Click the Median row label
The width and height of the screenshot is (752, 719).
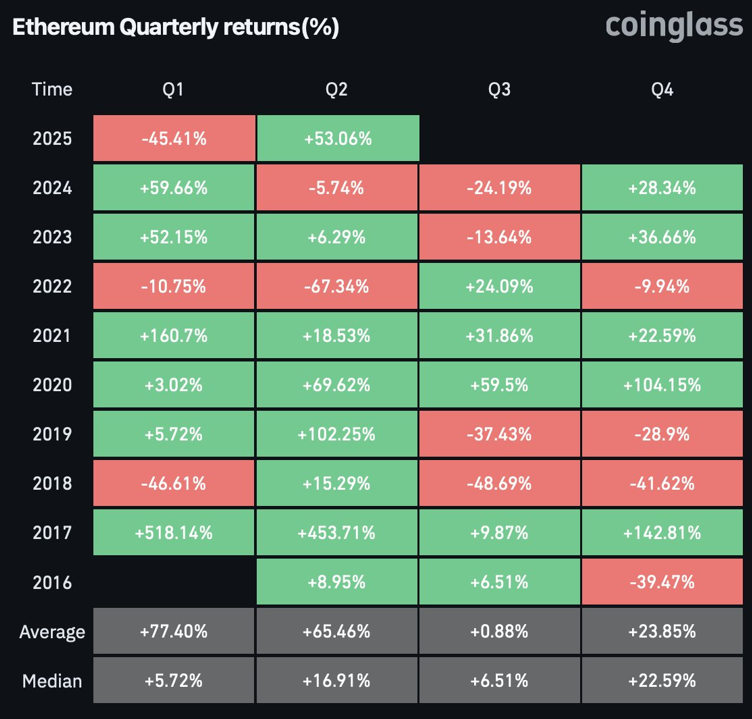tap(52, 681)
